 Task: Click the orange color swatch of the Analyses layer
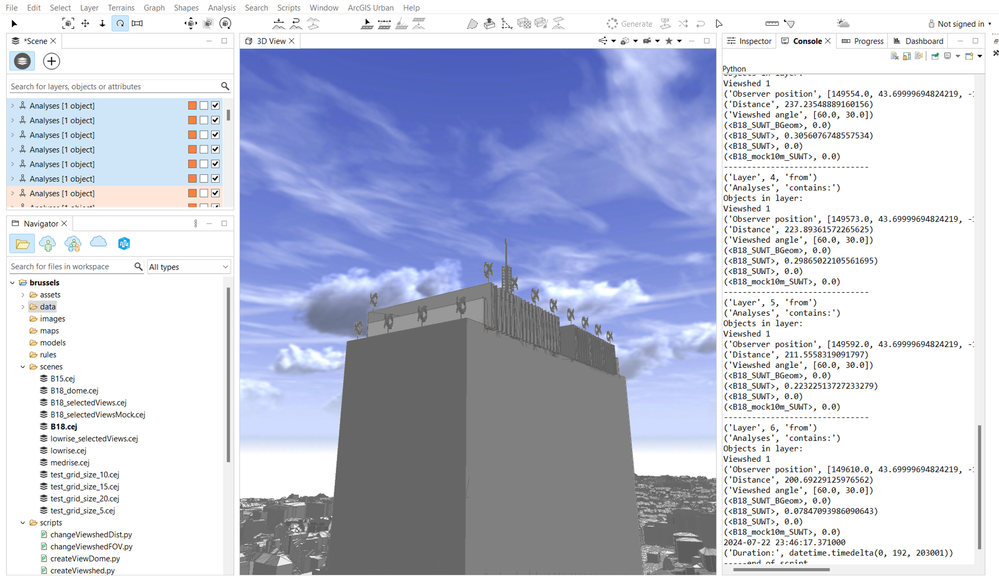coord(193,105)
